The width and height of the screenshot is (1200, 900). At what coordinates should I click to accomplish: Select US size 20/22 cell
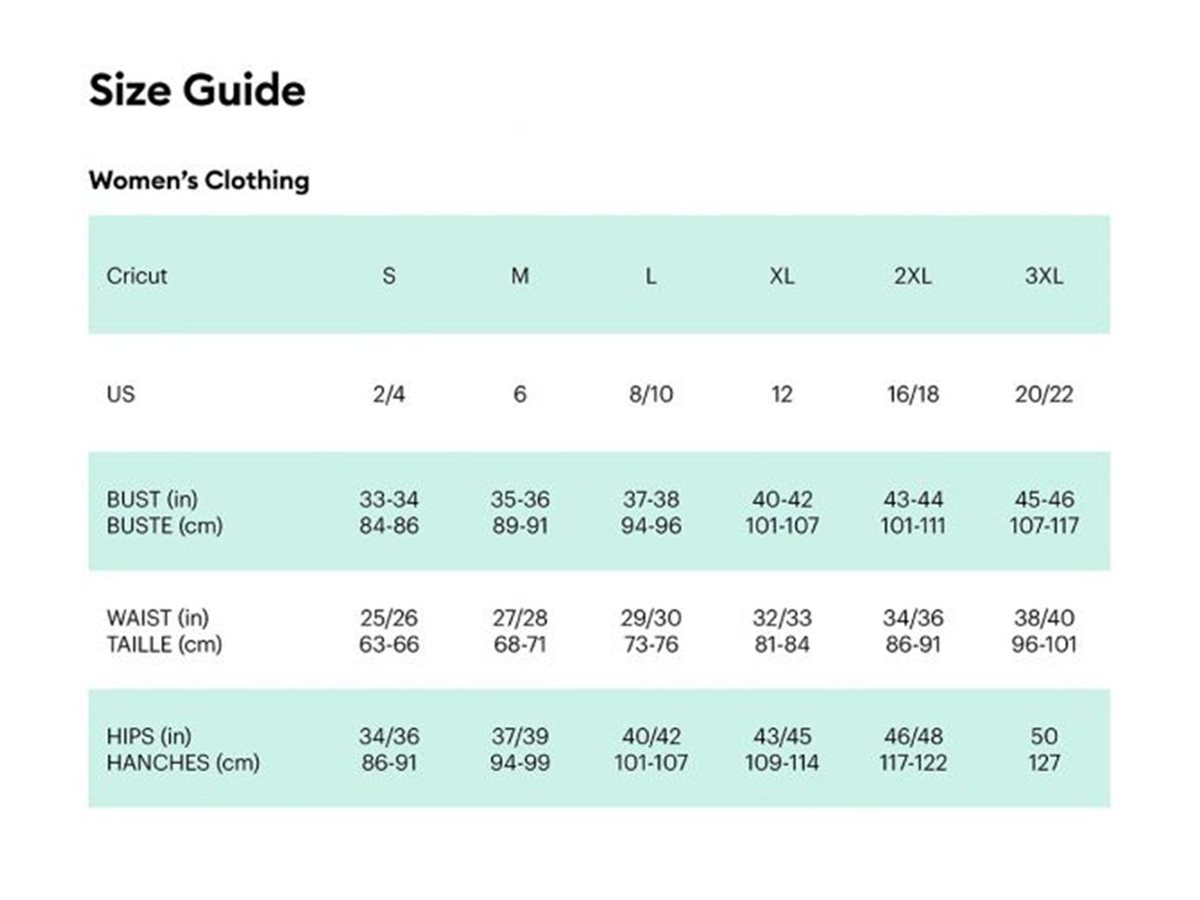click(x=1044, y=394)
